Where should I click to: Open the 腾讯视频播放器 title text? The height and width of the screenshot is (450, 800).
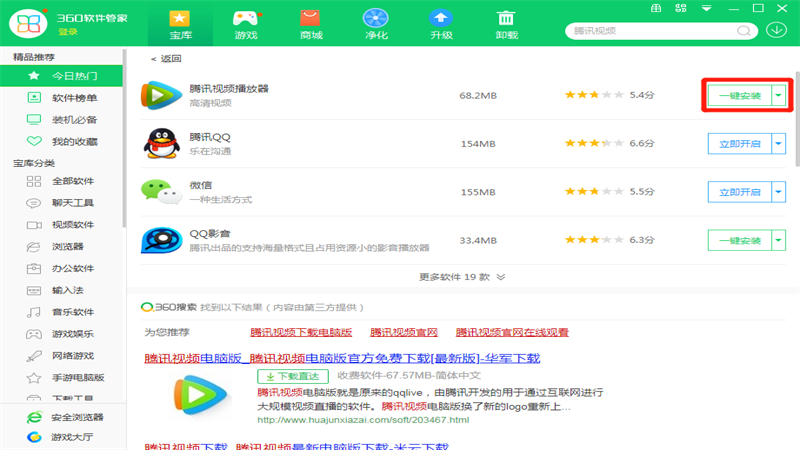229,89
